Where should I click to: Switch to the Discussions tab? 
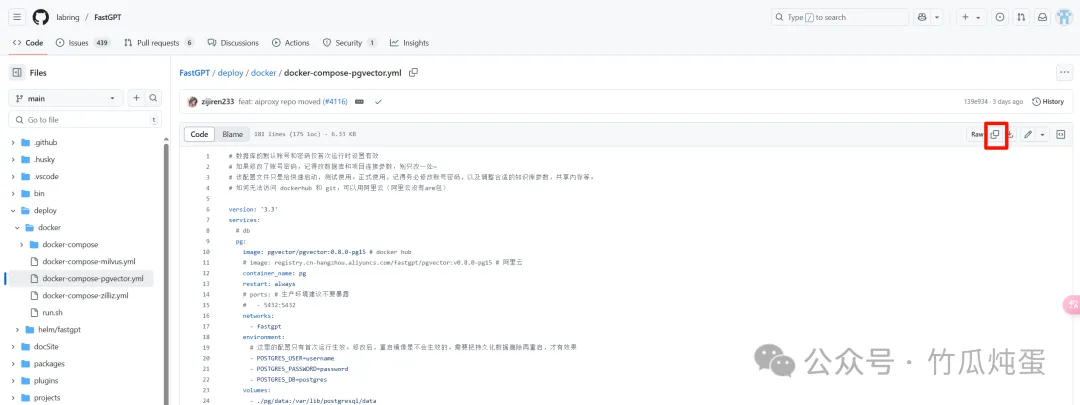pos(233,43)
